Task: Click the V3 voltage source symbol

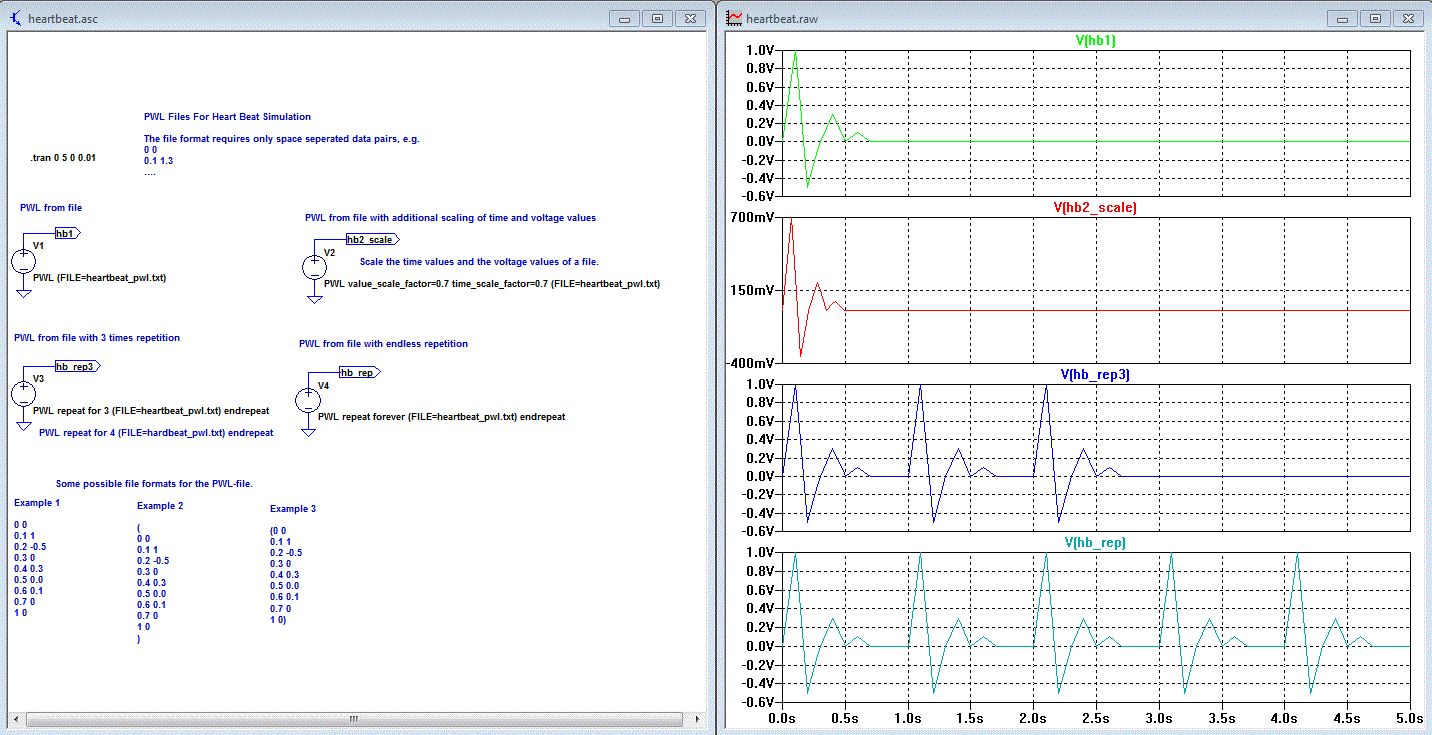Action: [23, 393]
